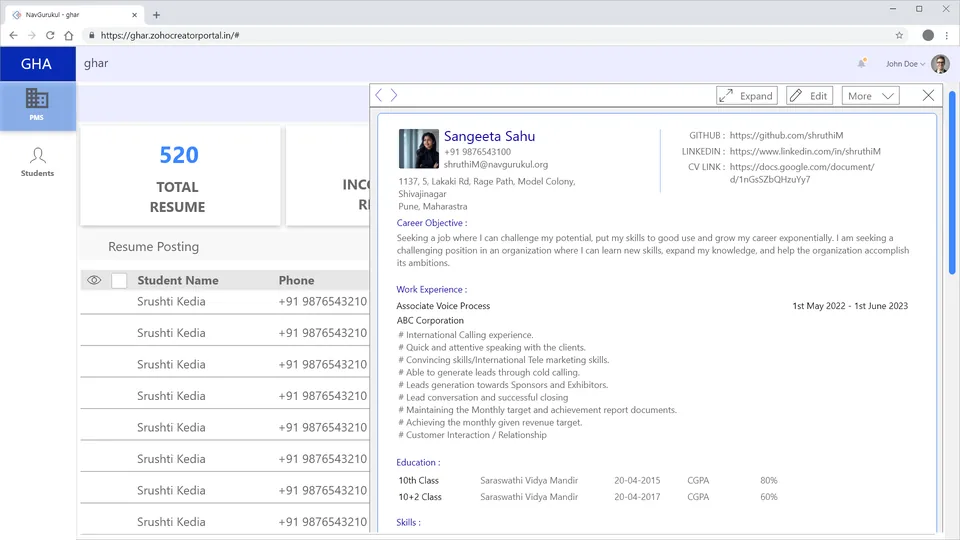Click the page vertical scrollbar
960x540 pixels.
(x=952, y=182)
